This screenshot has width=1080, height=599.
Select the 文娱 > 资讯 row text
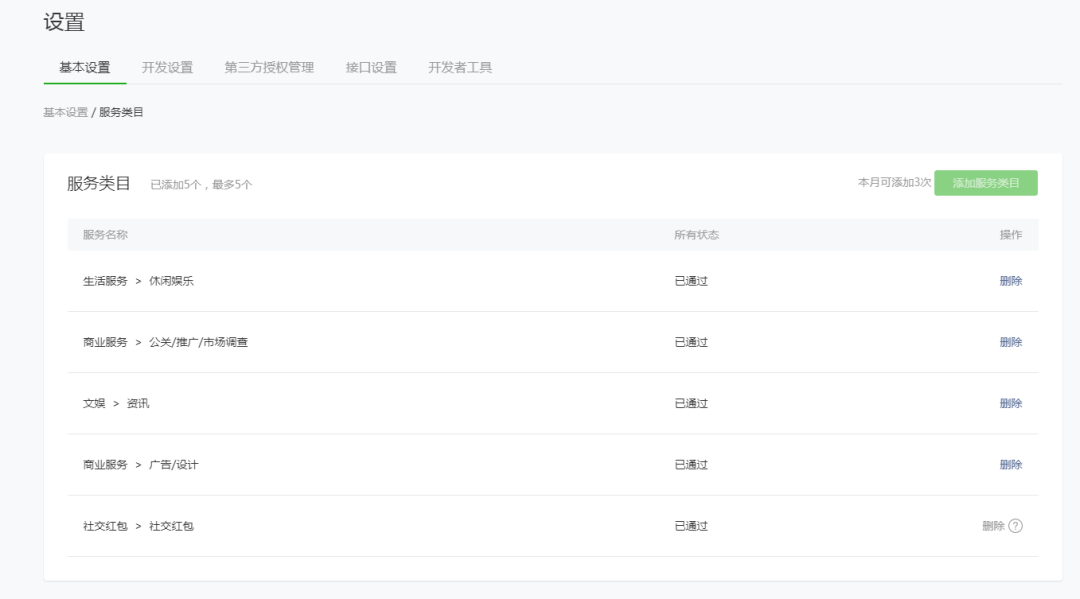[116, 403]
